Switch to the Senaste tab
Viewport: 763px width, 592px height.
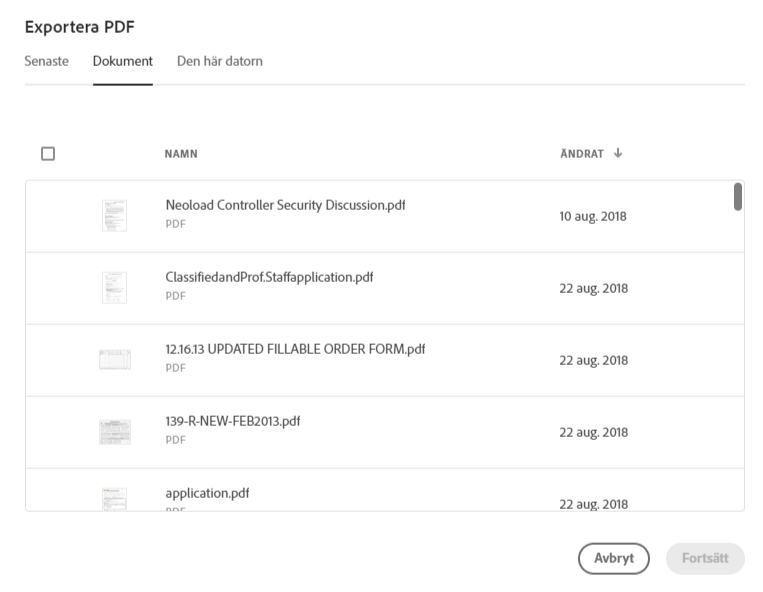click(47, 61)
